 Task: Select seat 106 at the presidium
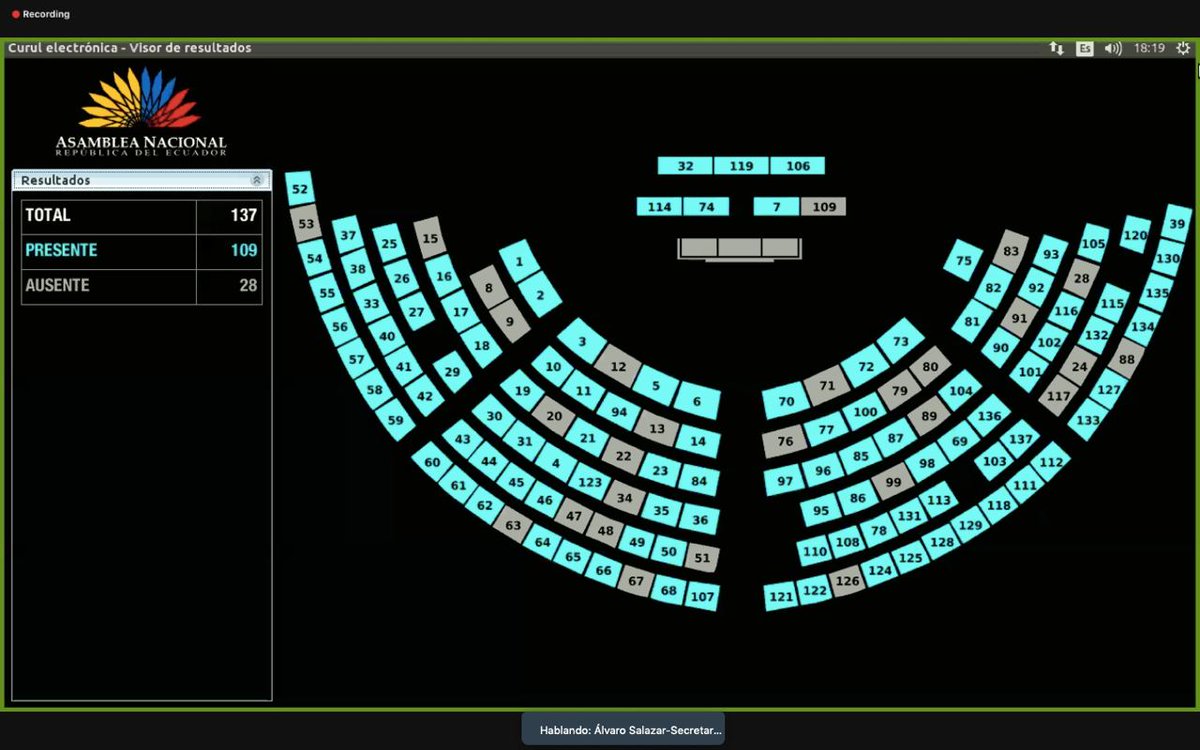coord(797,166)
